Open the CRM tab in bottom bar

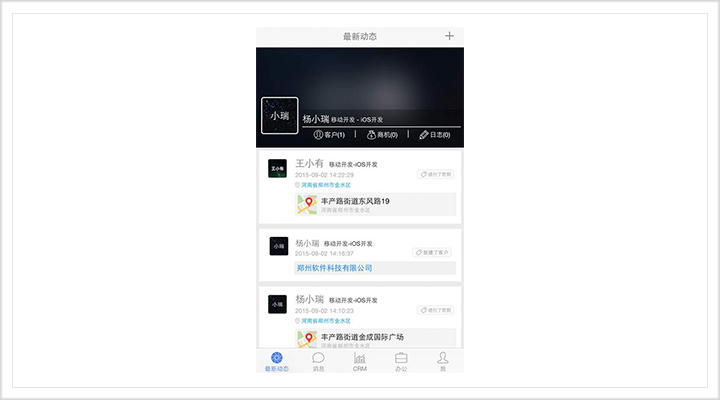359,361
